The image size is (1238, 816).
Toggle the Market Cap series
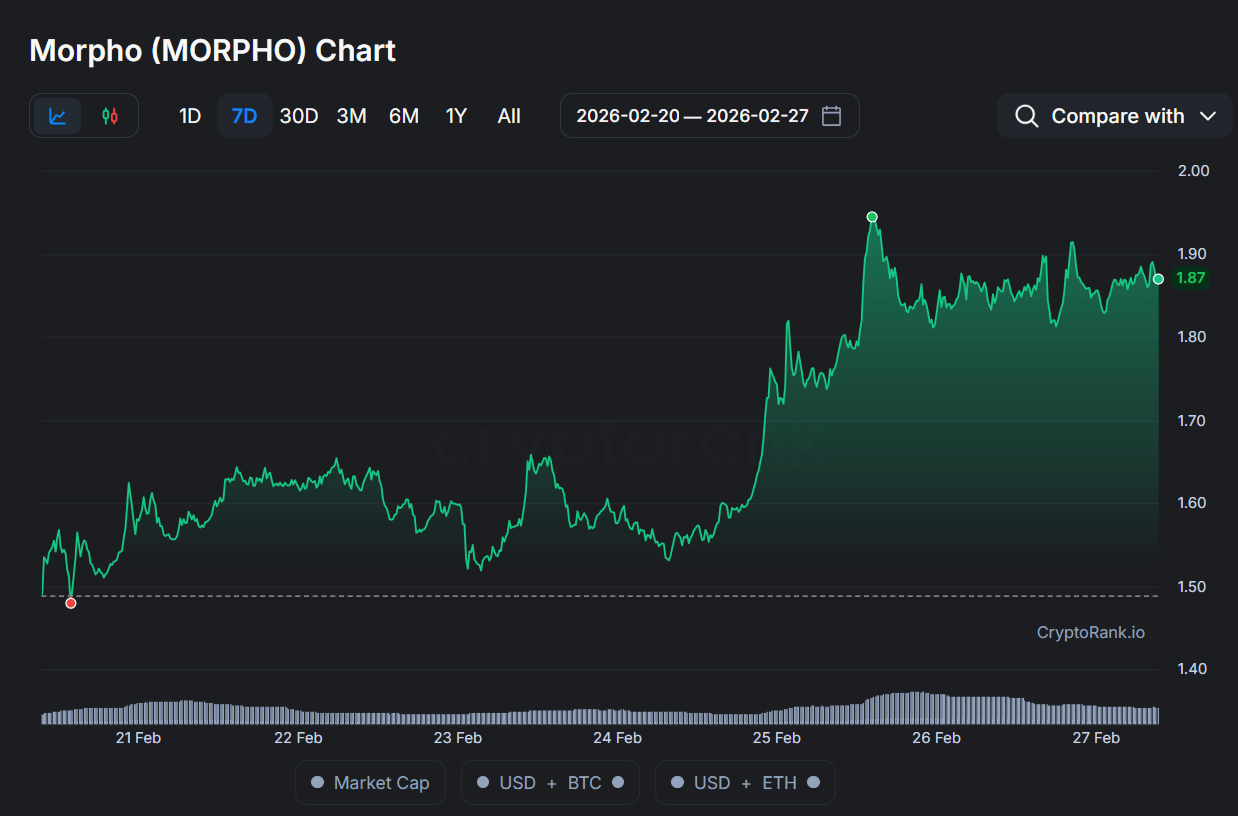click(x=370, y=783)
